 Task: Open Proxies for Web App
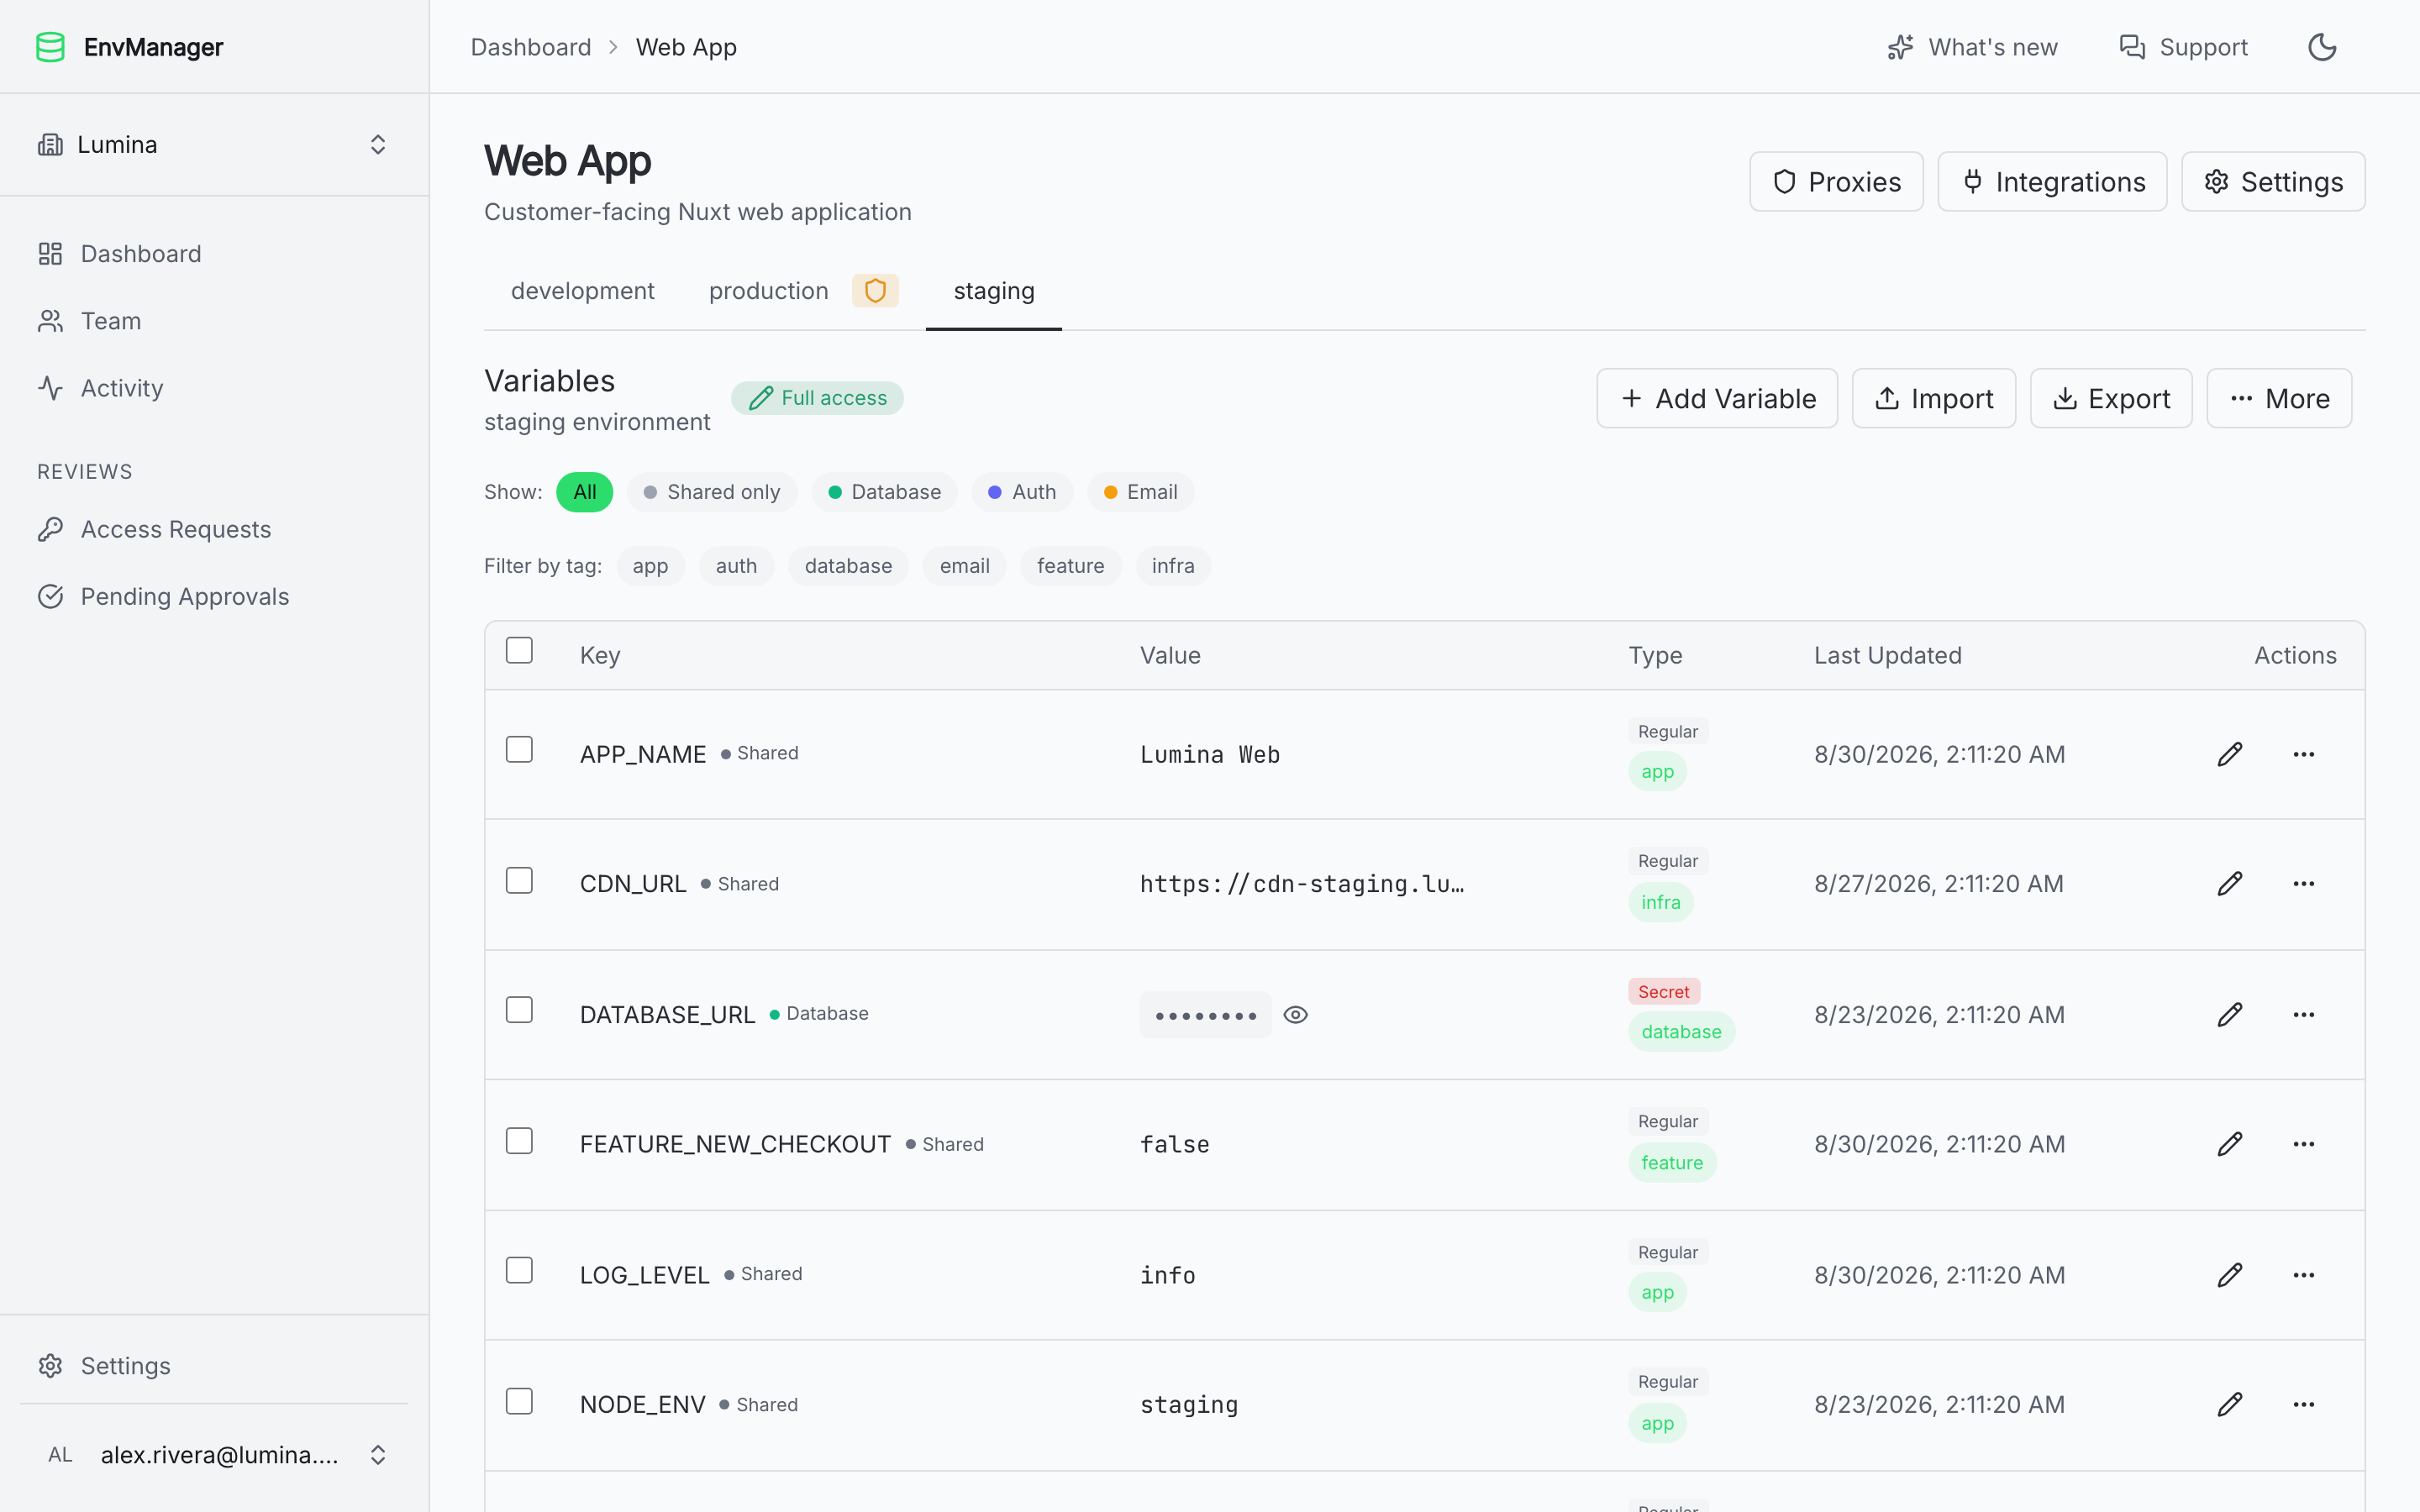tap(1836, 182)
